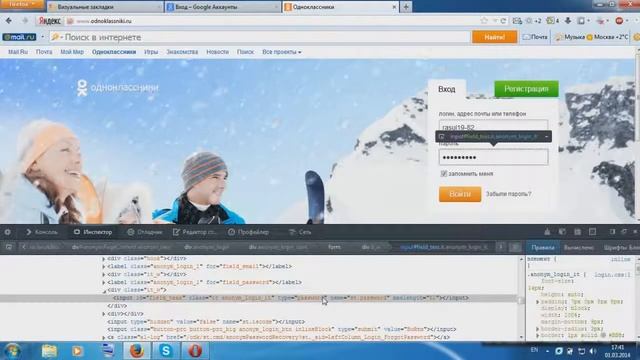Toggle the 'запомнить меня' checkbox
Viewport: 640px width, 360px height.
pos(444,174)
